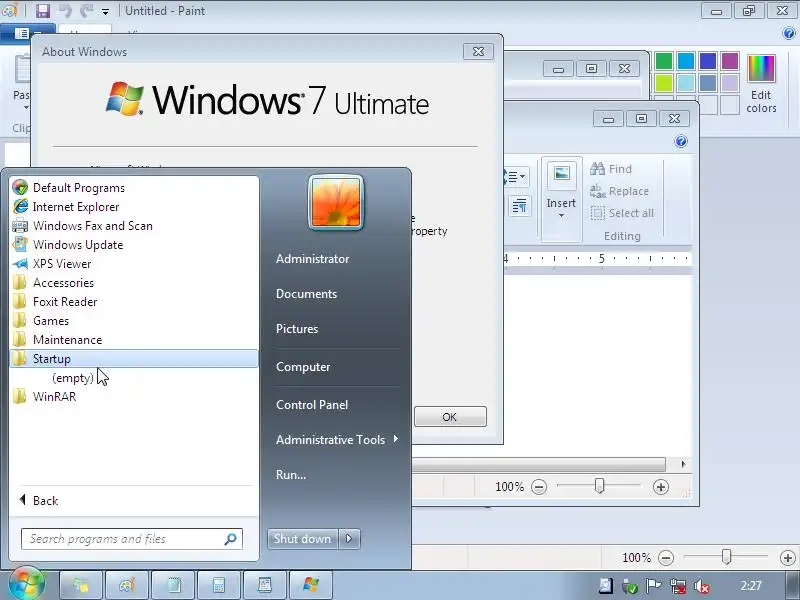Screen dimensions: 800x600
Task: Open Pictures from the Start menu
Action: pyautogui.click(x=297, y=329)
